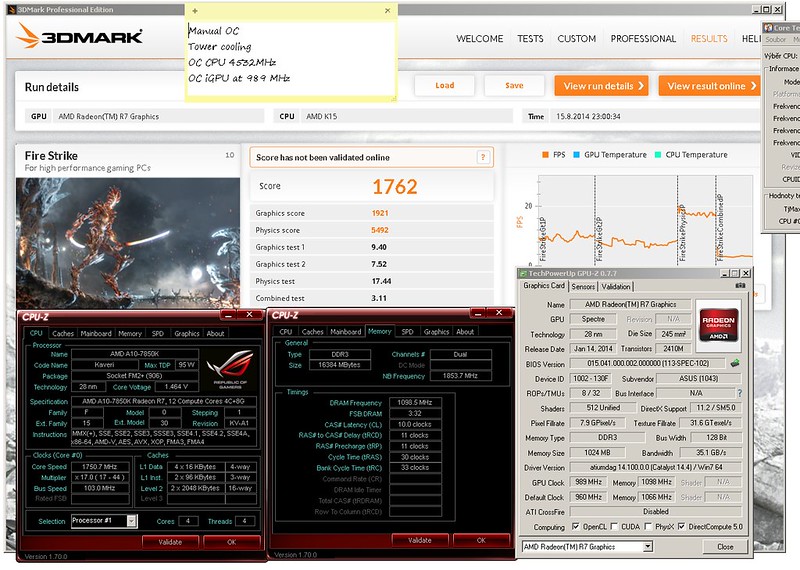800x570 pixels.
Task: Open Caches tab in left CPU-Z window
Action: [x=63, y=333]
